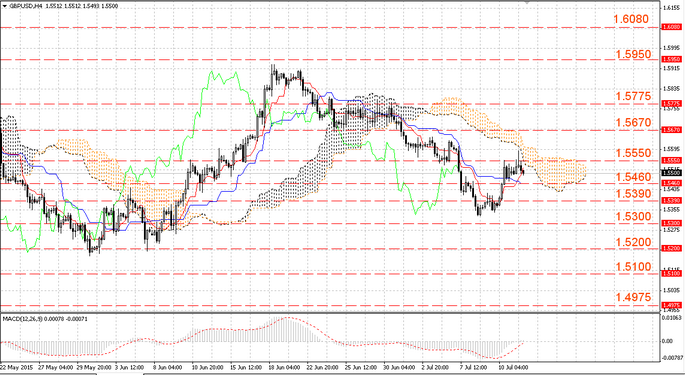
Task: Click the 8 Jun 04:00 time label
Action: point(169,368)
